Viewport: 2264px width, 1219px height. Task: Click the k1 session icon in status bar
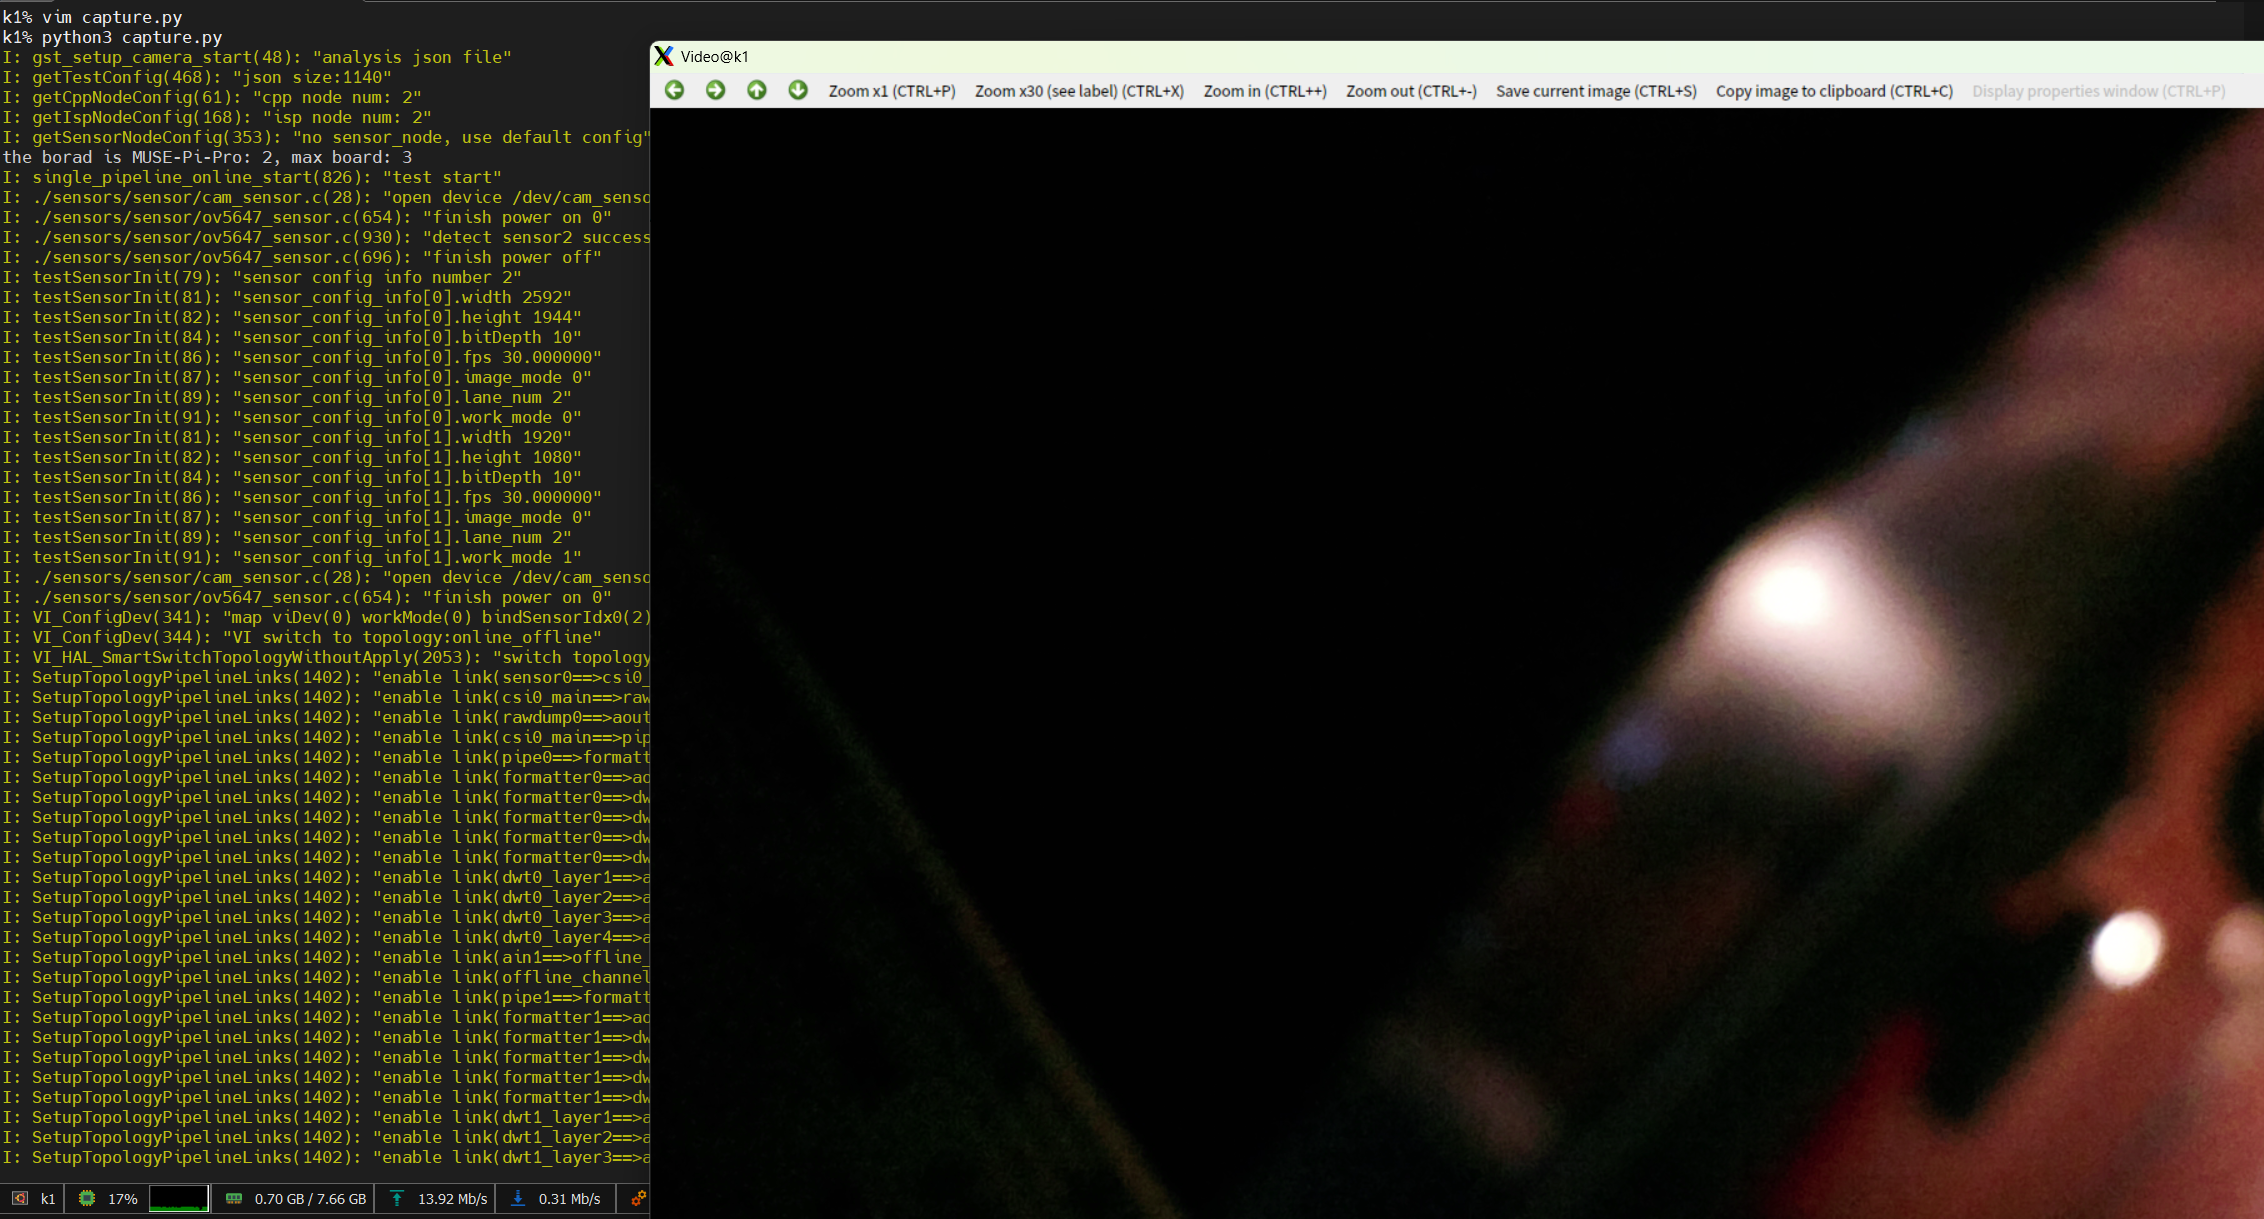coord(20,1198)
